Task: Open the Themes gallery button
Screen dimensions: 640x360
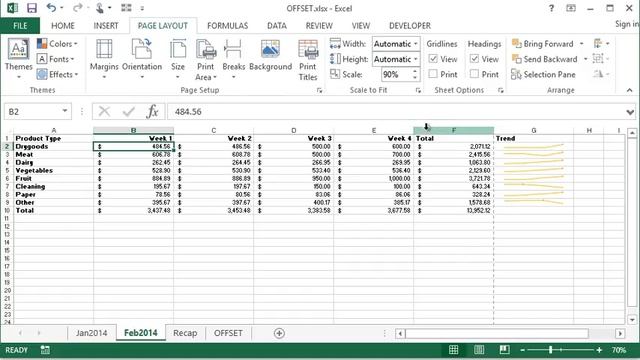Action: point(18,58)
